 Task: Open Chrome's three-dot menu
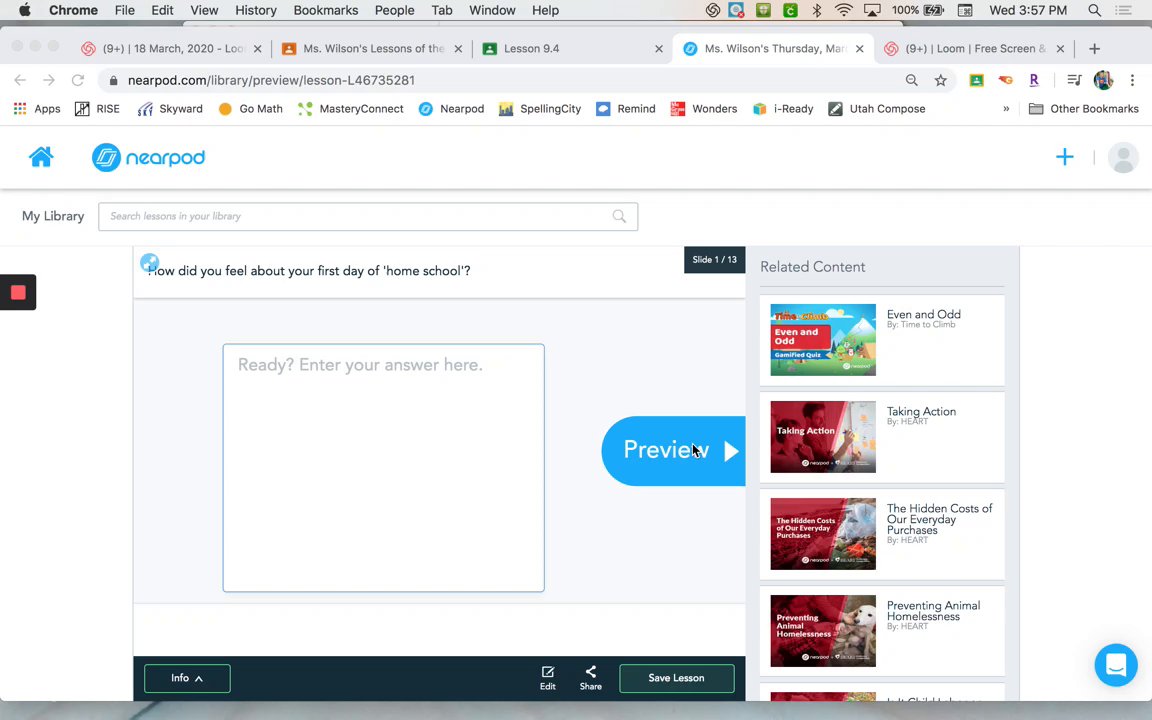pyautogui.click(x=1132, y=80)
